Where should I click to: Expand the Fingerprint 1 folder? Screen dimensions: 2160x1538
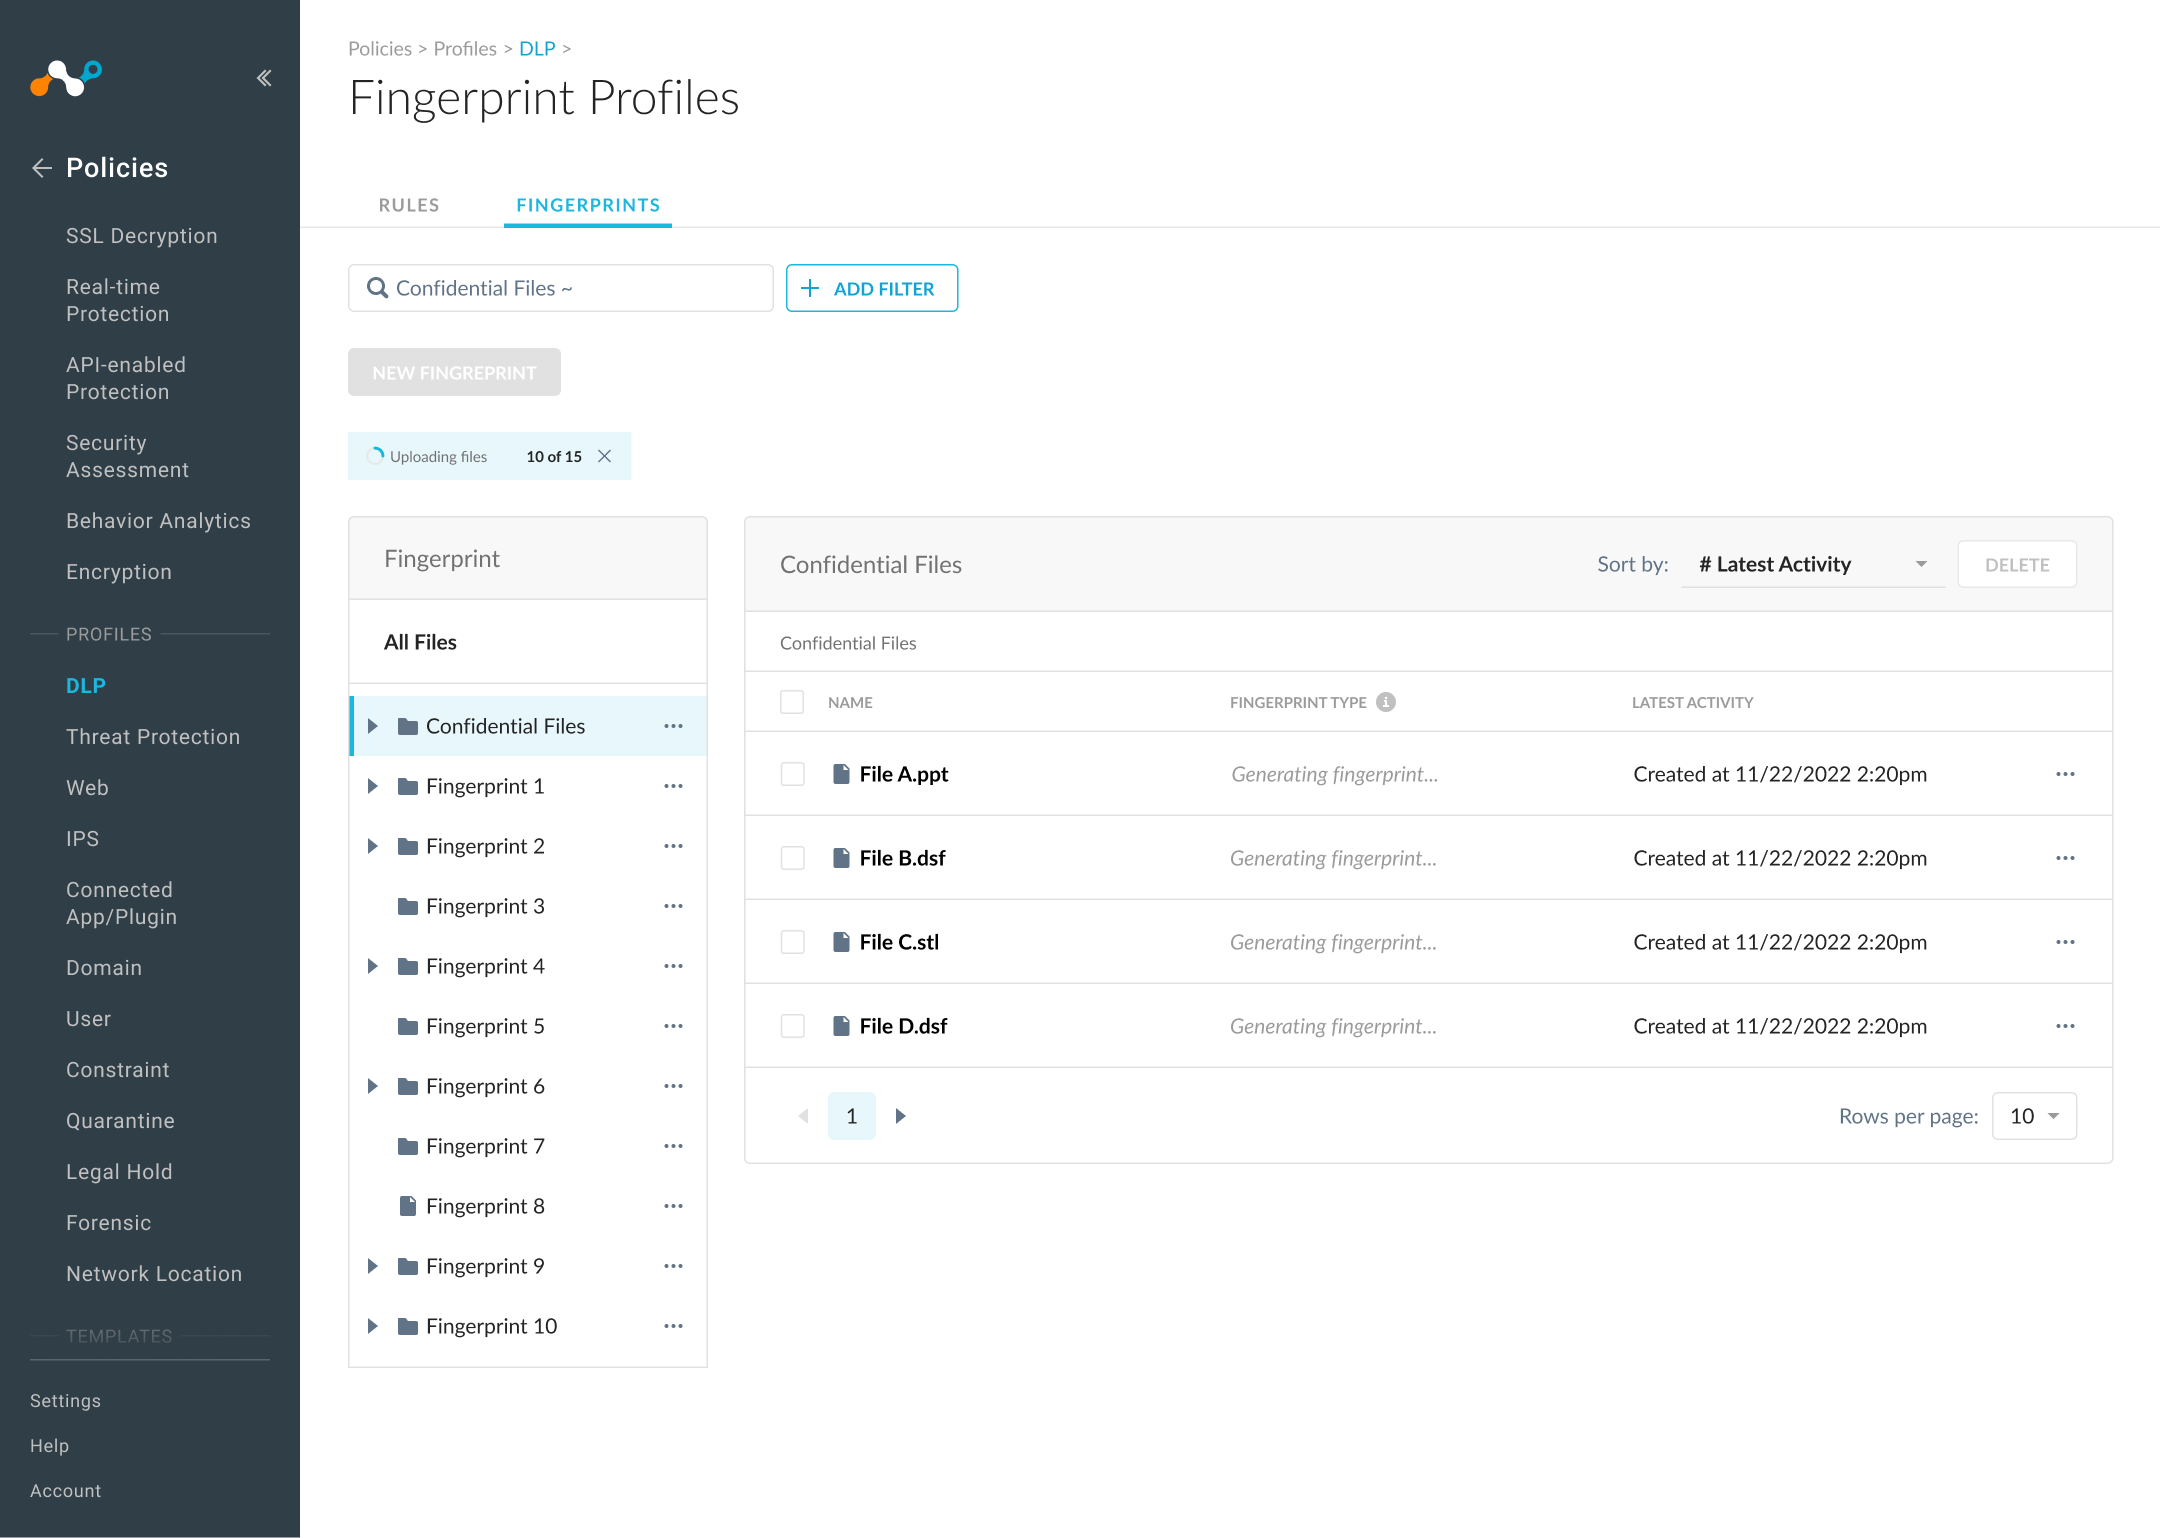point(373,785)
